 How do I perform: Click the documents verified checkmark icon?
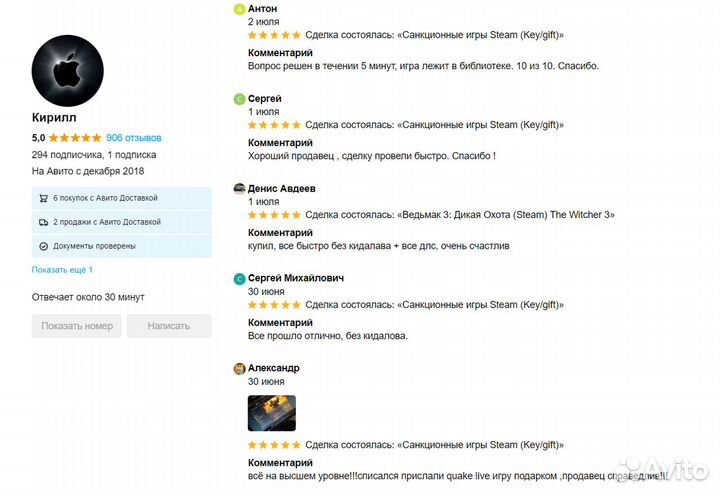coord(43,246)
